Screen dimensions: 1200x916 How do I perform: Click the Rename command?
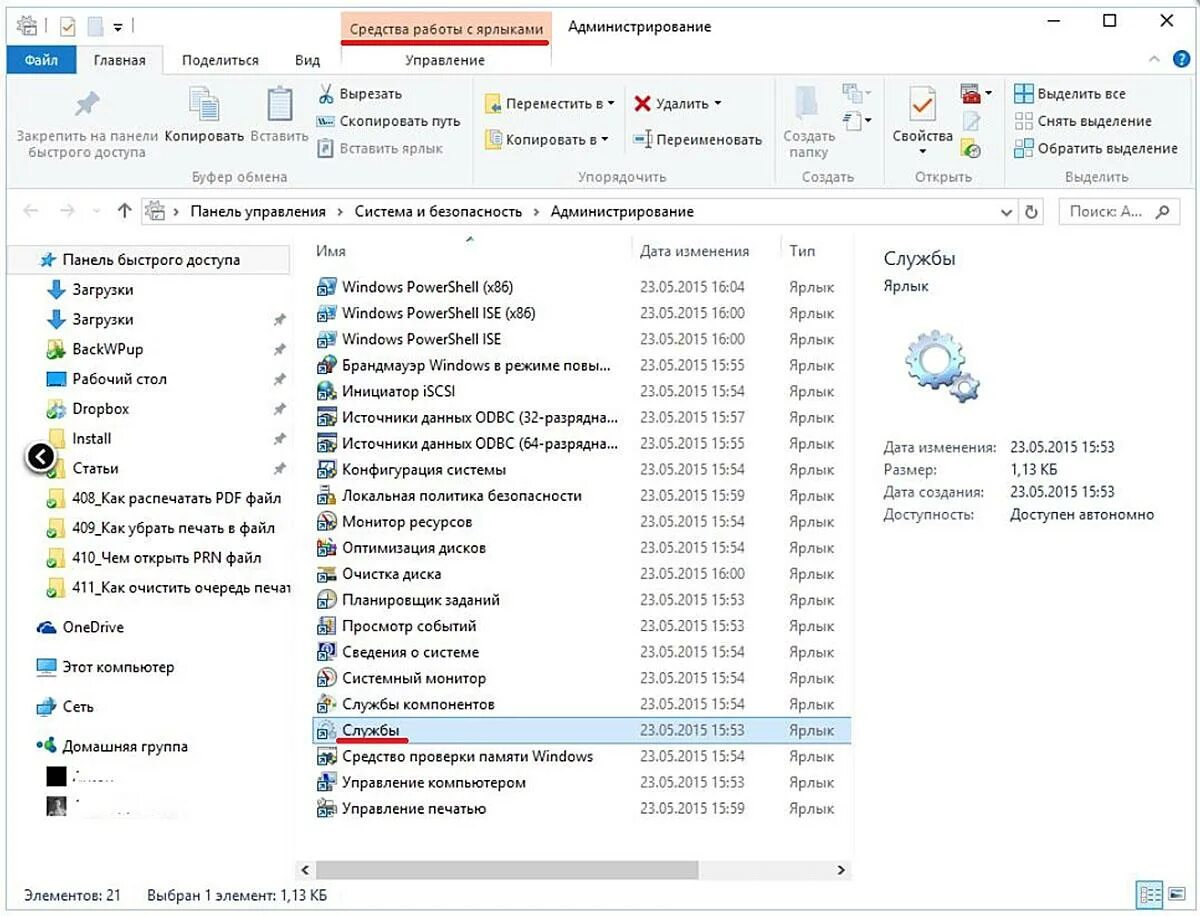(x=698, y=140)
